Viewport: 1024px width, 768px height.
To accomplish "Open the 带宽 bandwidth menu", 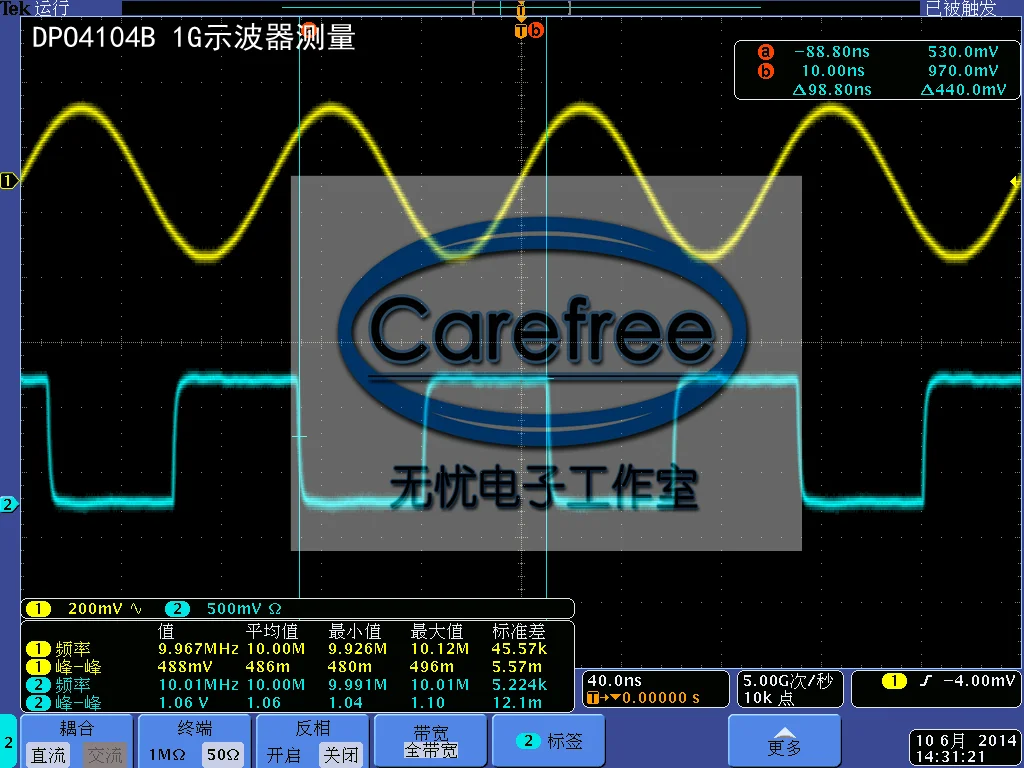I will tap(431, 742).
